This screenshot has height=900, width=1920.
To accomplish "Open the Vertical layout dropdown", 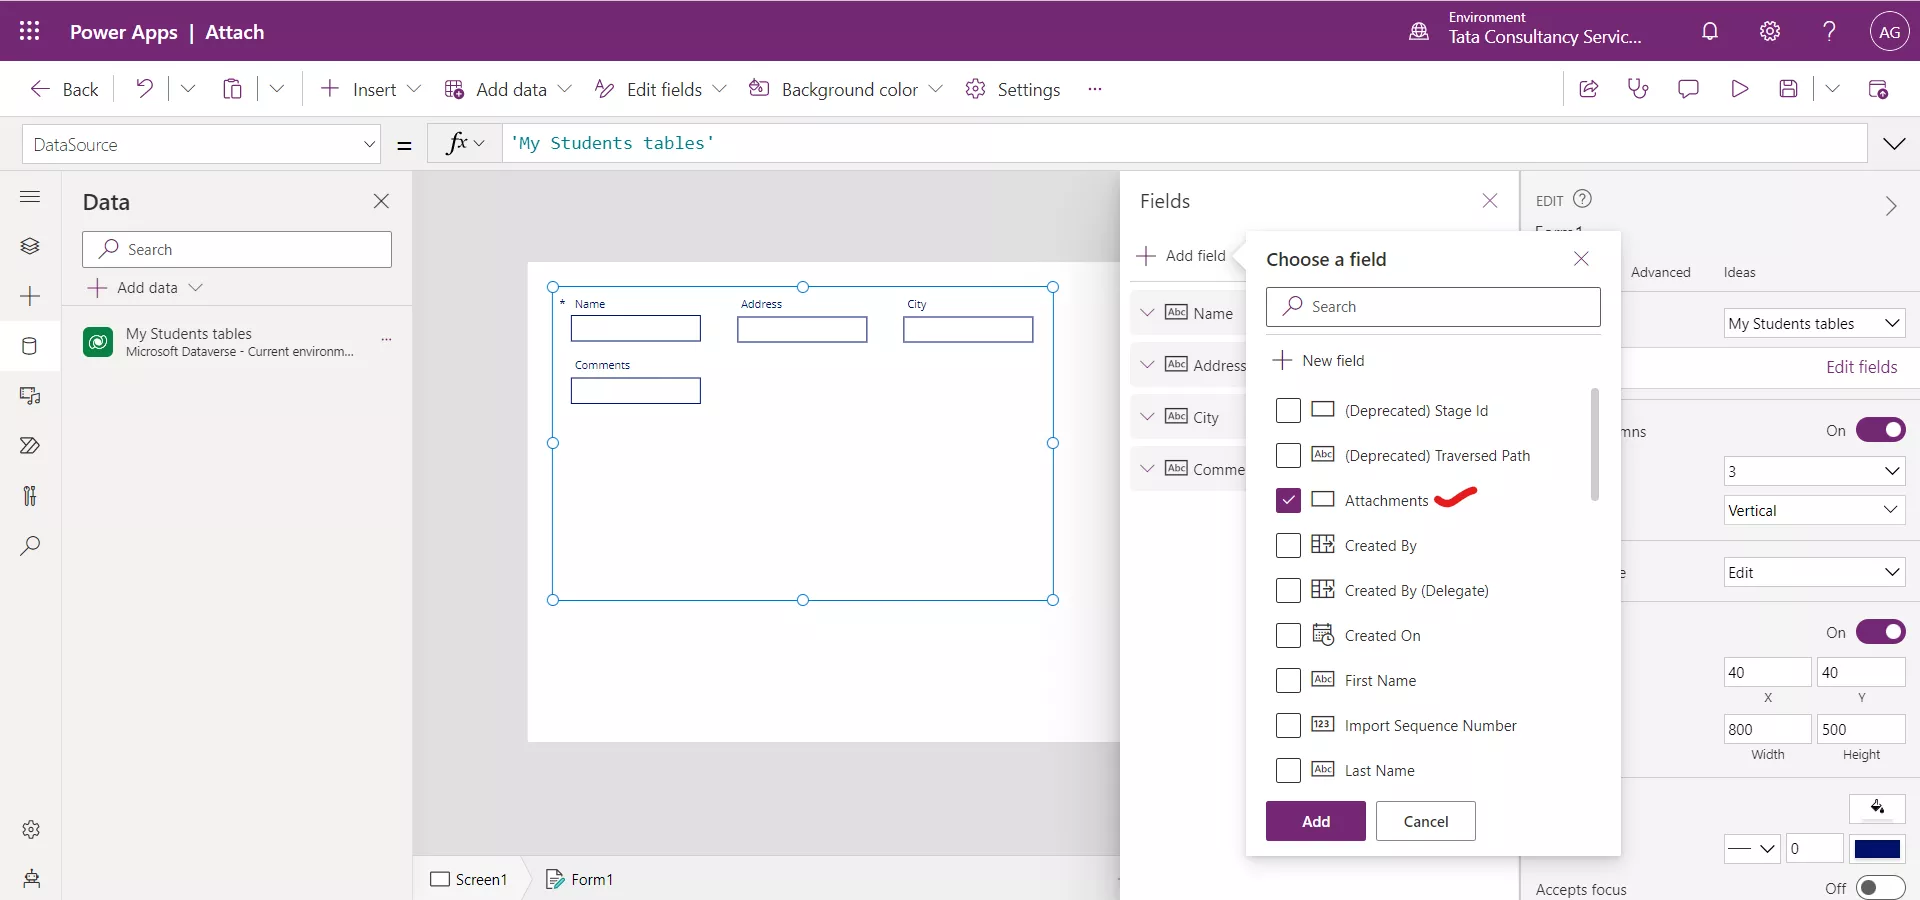I will click(1814, 510).
